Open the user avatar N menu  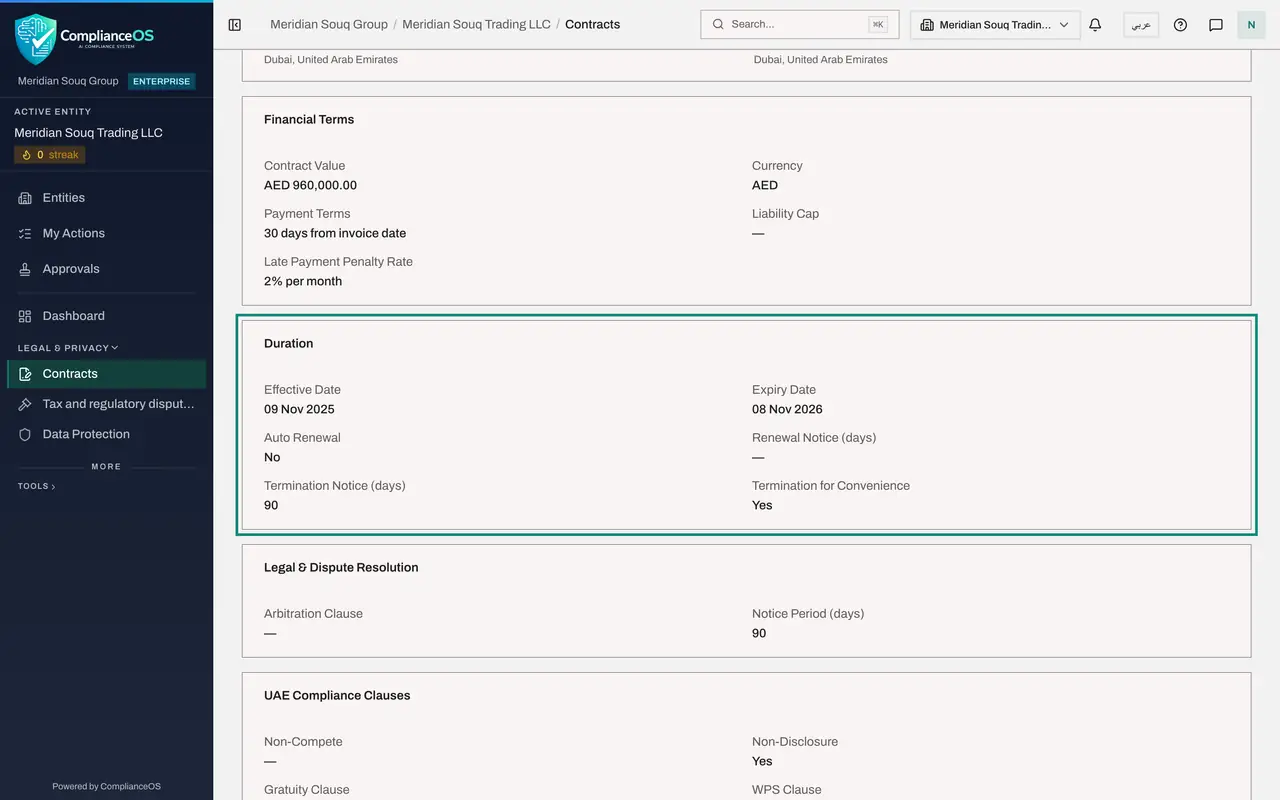(1251, 25)
